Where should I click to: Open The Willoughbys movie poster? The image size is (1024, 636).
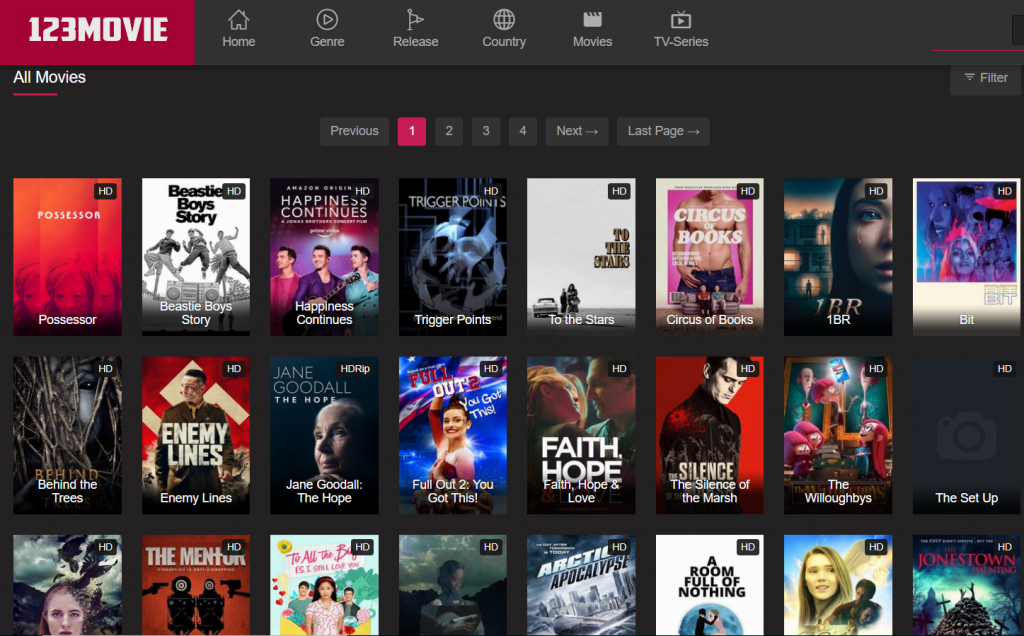click(x=838, y=435)
